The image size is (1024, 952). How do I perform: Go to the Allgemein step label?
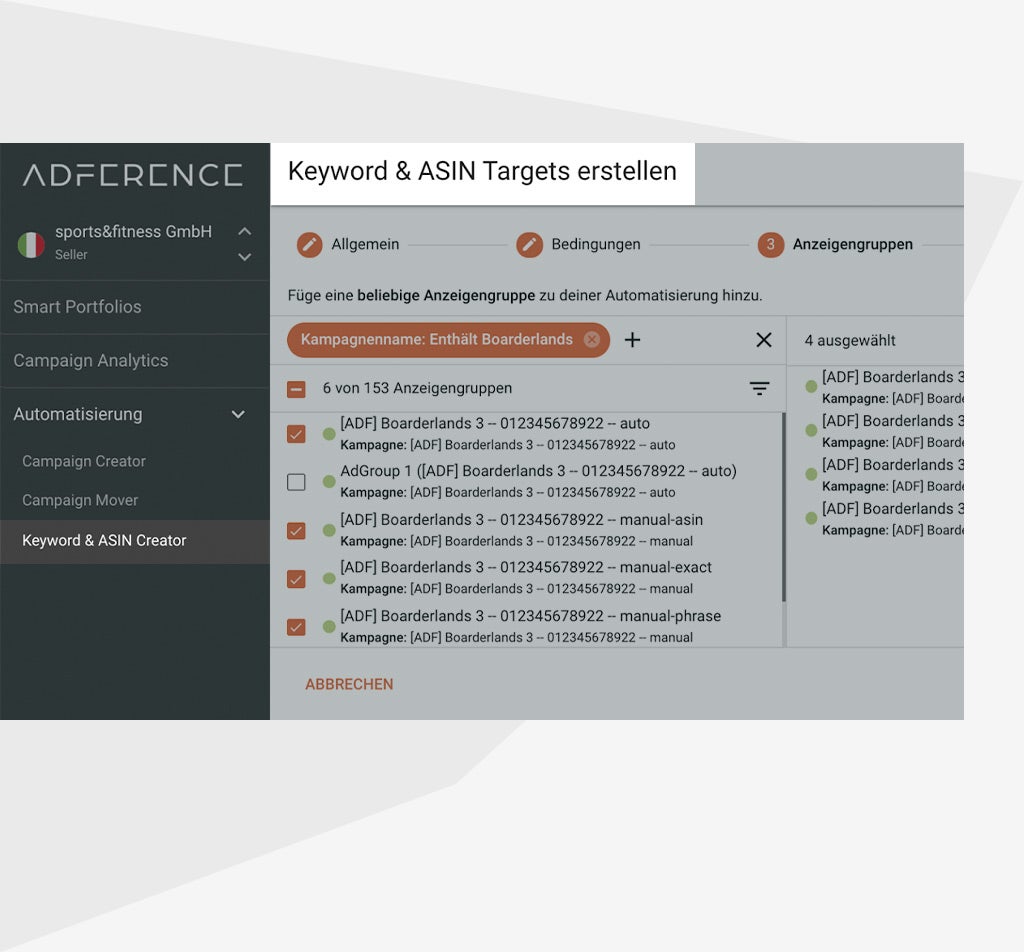tap(365, 244)
